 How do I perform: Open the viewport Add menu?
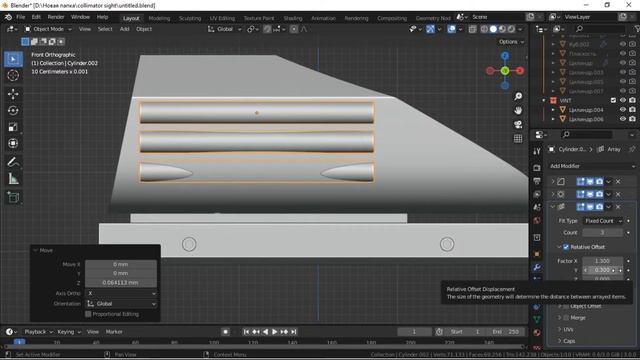pyautogui.click(x=124, y=29)
